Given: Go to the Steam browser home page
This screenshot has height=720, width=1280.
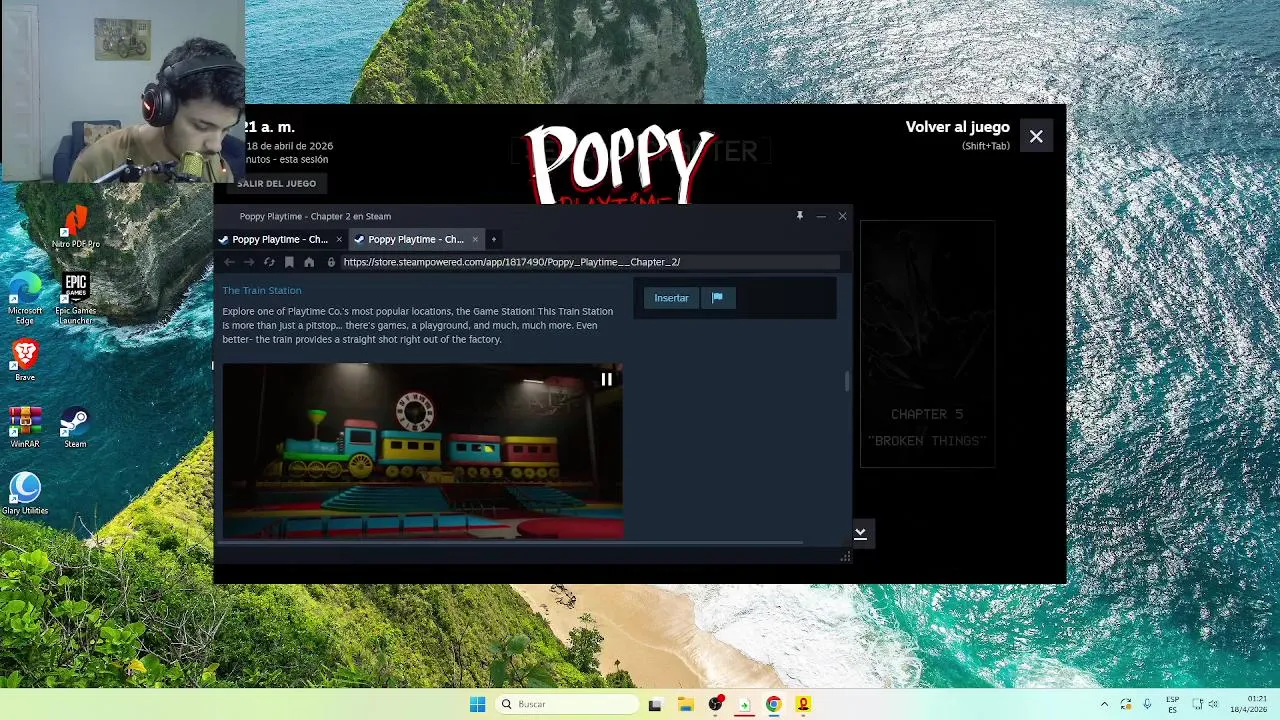Looking at the screenshot, I should tap(309, 262).
